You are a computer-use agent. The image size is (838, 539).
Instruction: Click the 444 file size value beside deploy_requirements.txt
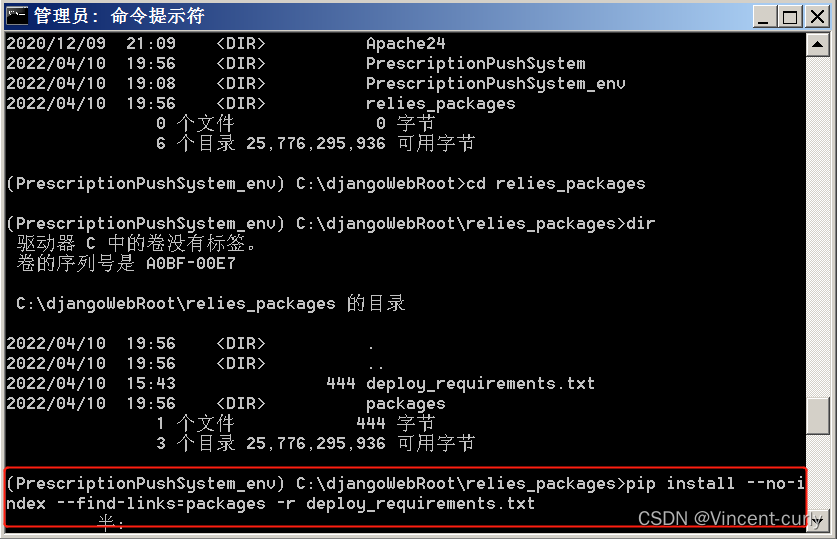point(341,384)
